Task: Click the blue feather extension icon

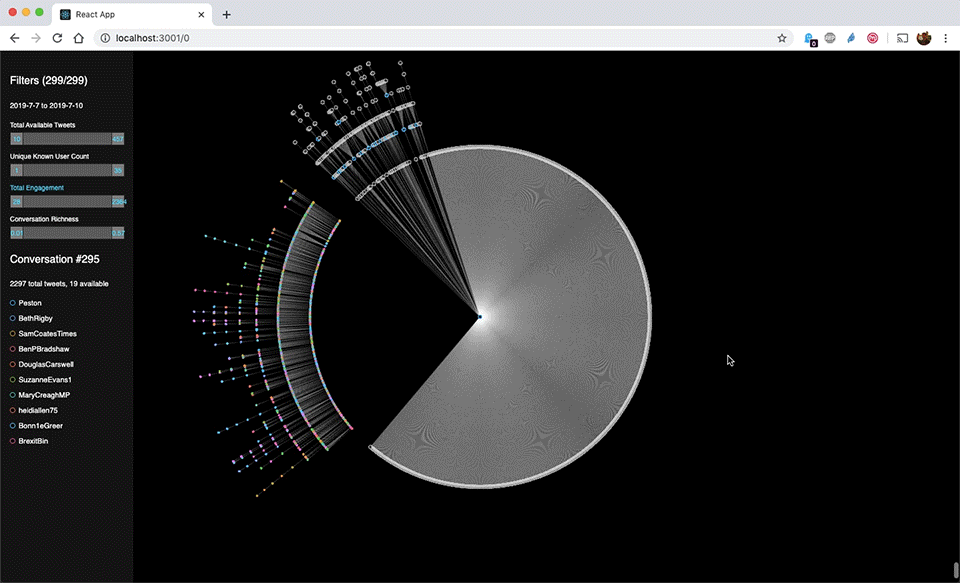Action: click(851, 37)
